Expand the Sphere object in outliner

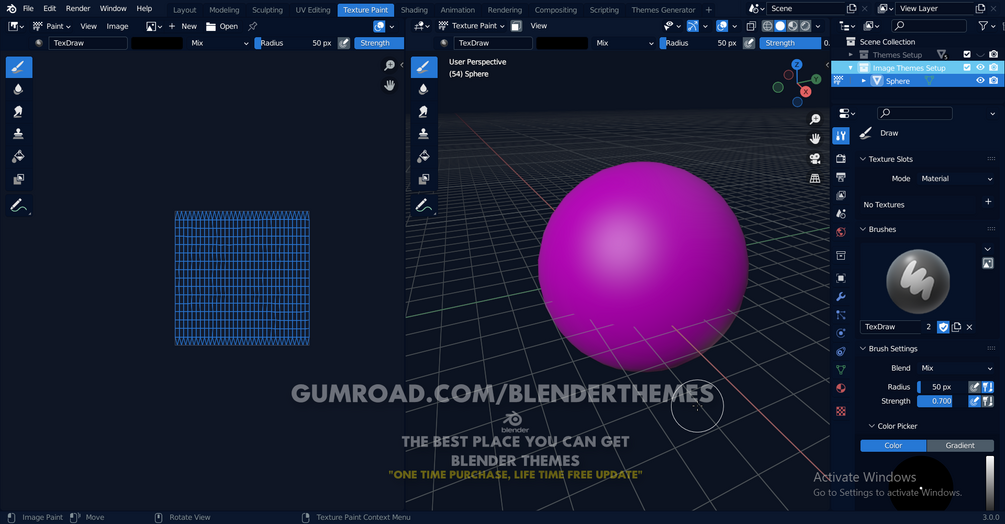point(863,81)
